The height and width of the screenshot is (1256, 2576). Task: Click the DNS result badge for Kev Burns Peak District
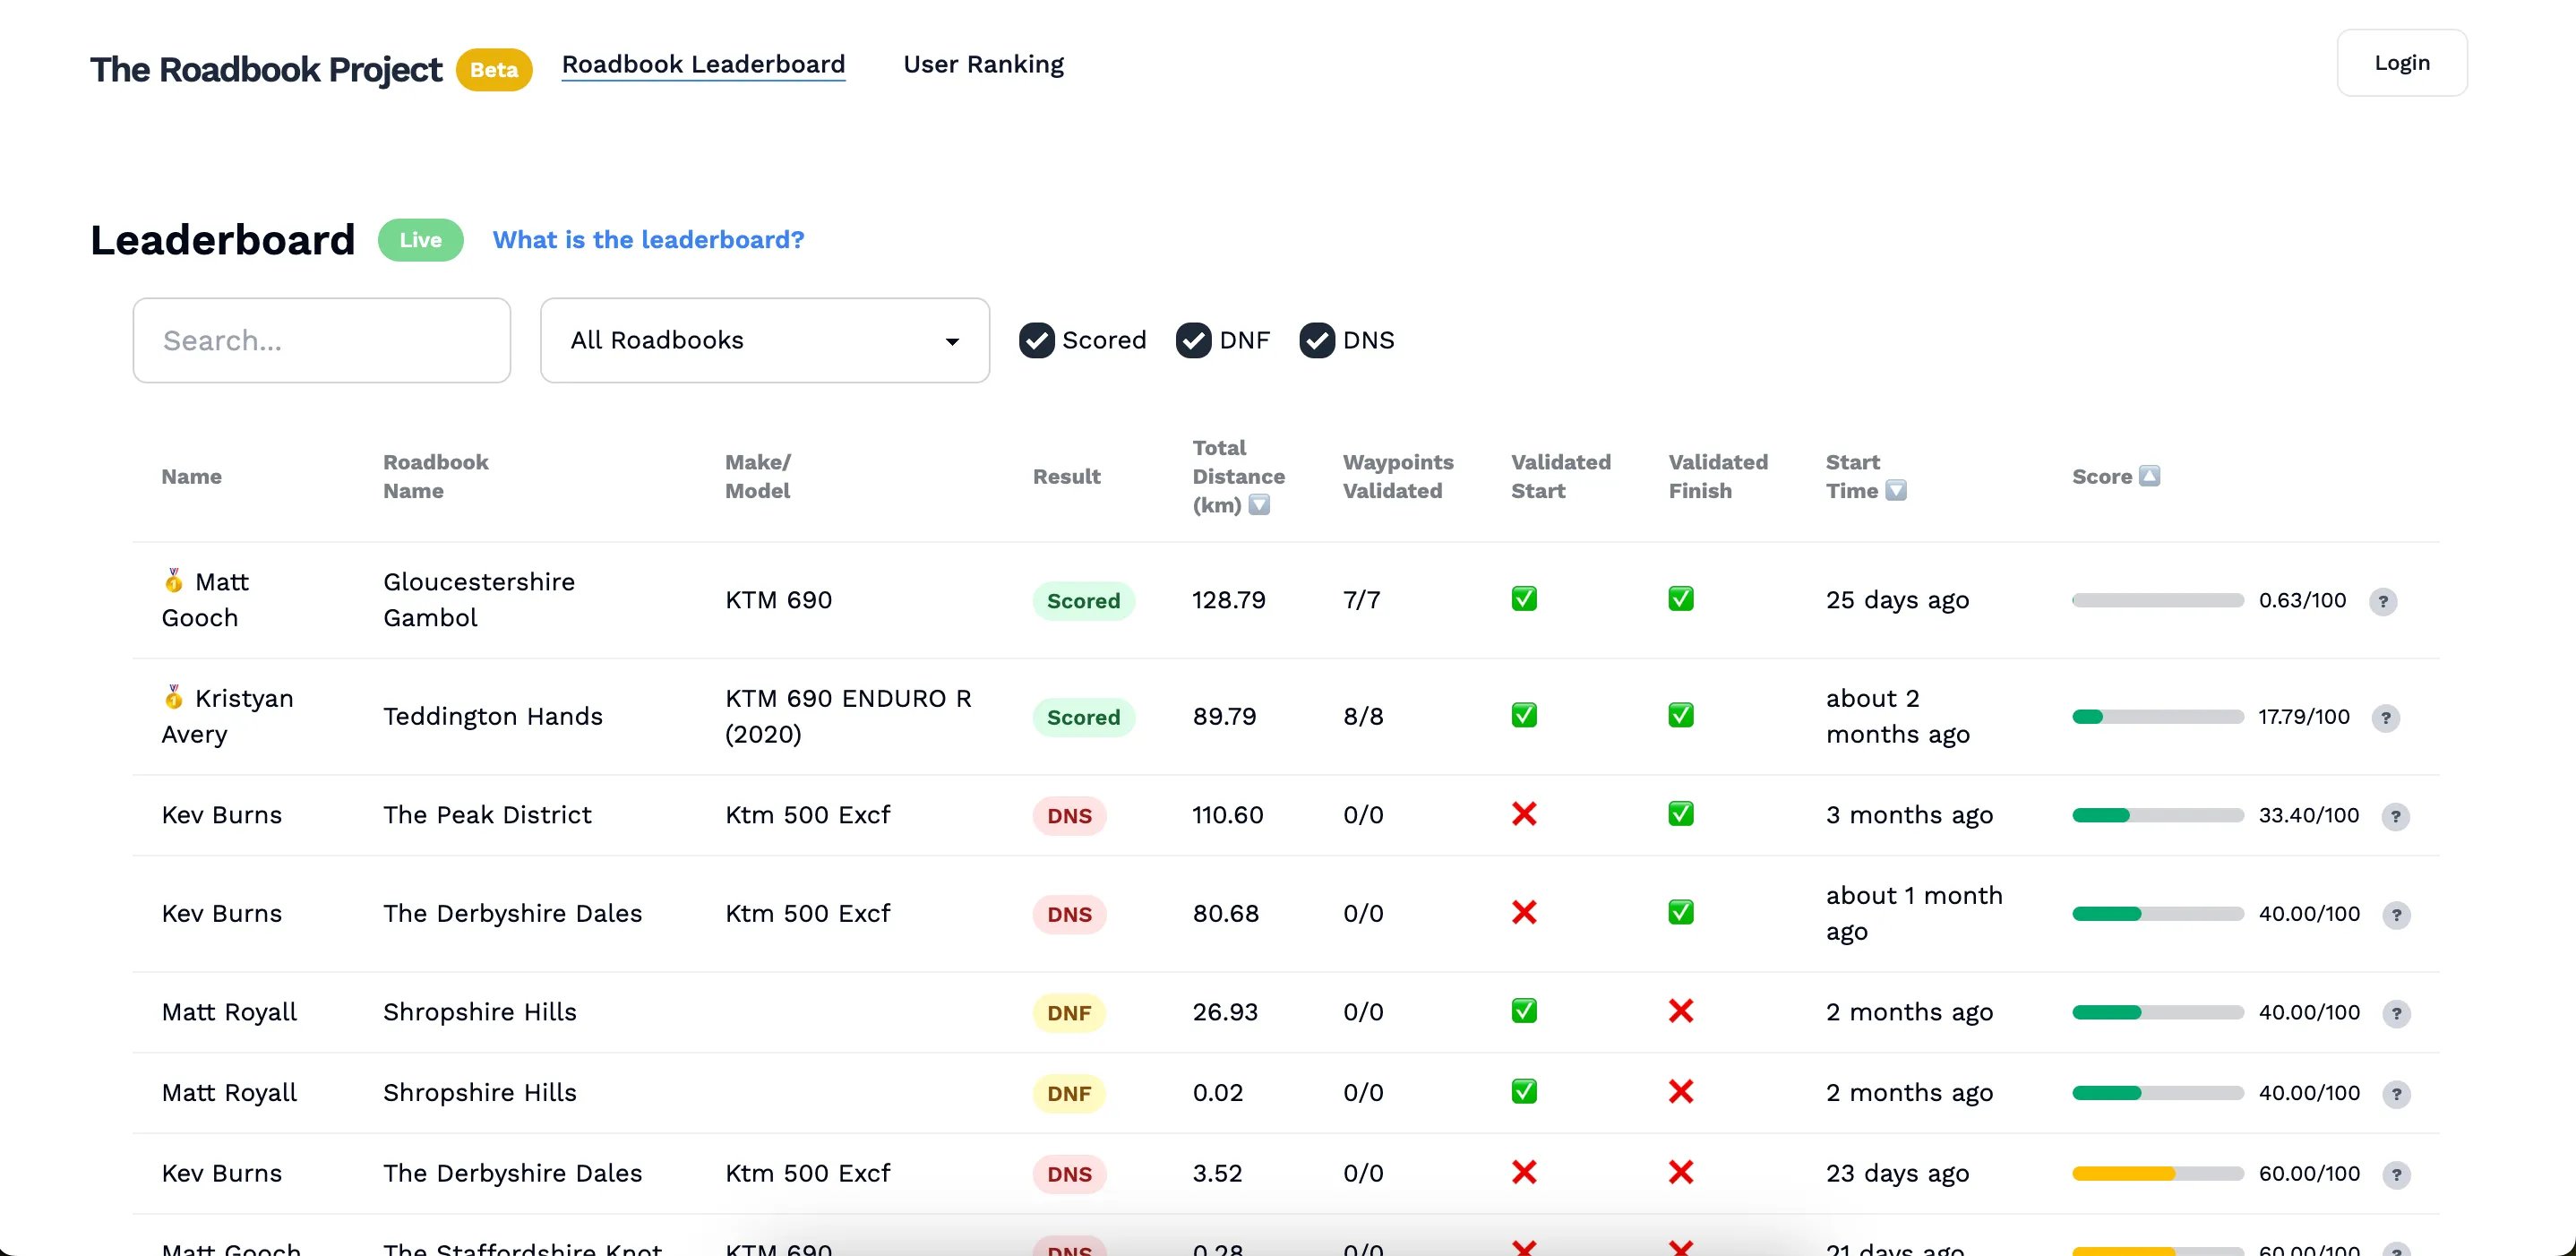pyautogui.click(x=1069, y=815)
